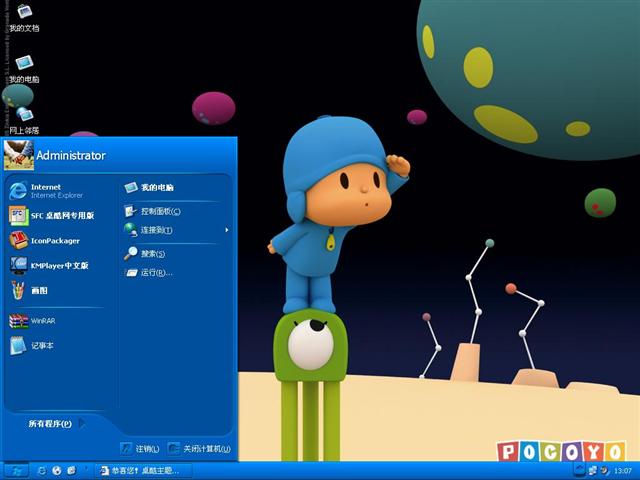640x480 pixels.
Task: Click the KMPlayer monitor icon
Action: (x=18, y=265)
